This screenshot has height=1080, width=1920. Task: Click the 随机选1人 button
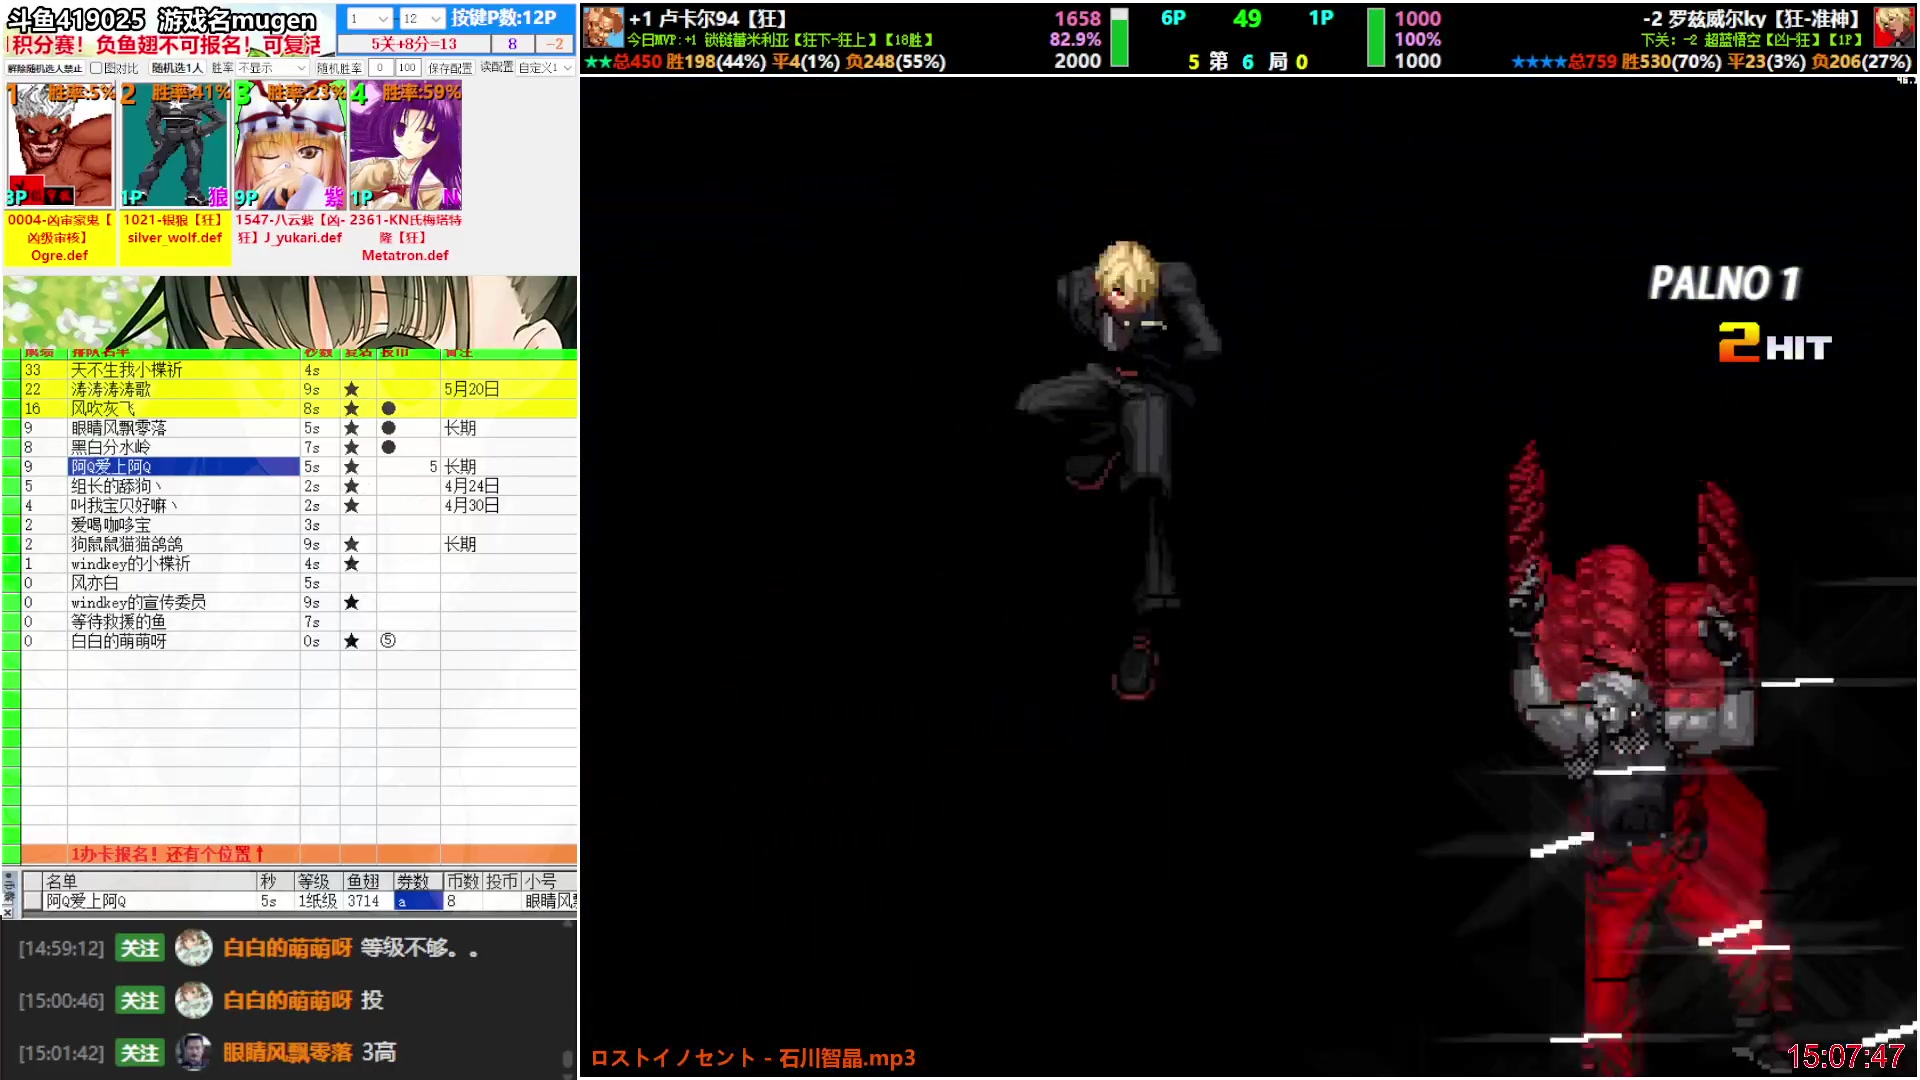(x=177, y=68)
